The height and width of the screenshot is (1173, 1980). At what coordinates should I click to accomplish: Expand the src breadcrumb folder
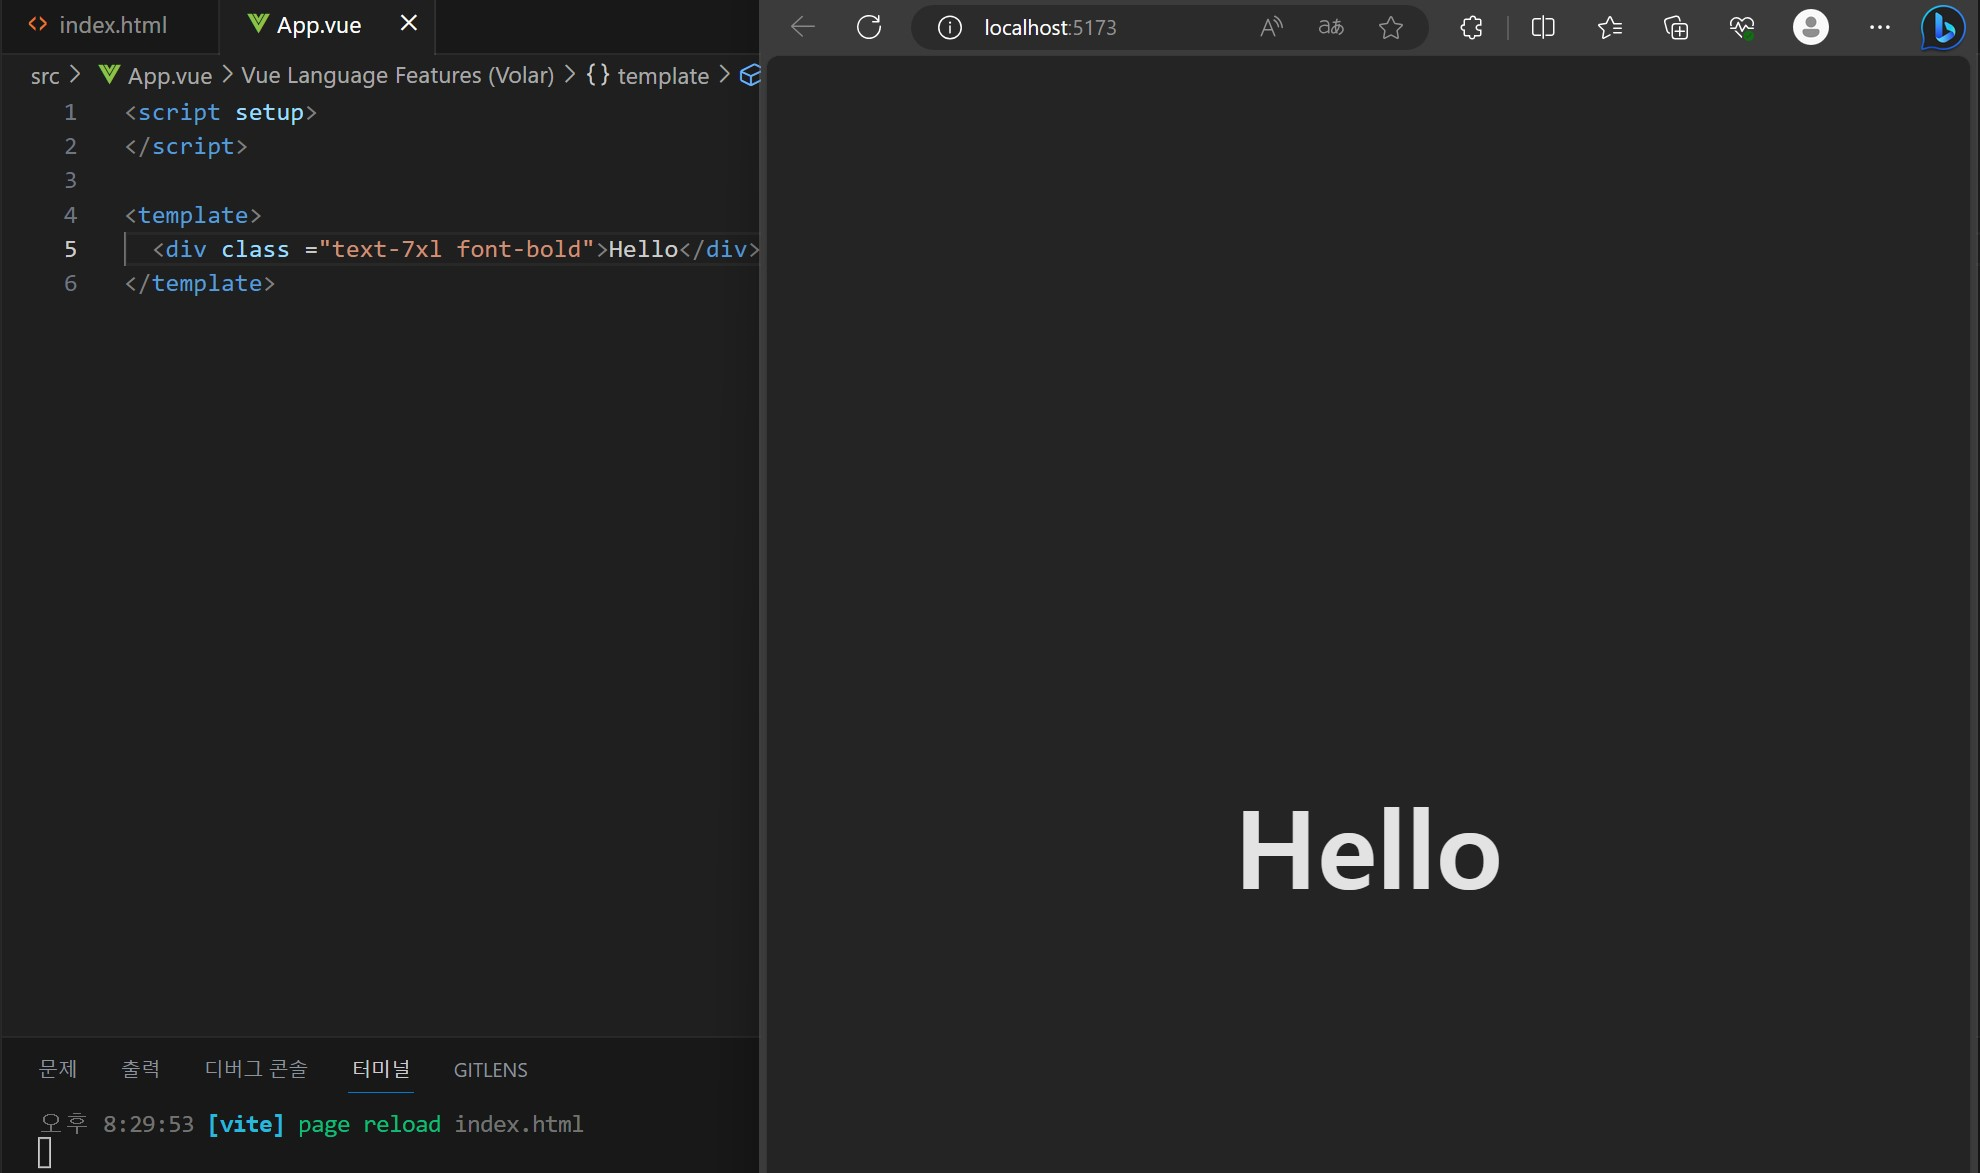45,76
